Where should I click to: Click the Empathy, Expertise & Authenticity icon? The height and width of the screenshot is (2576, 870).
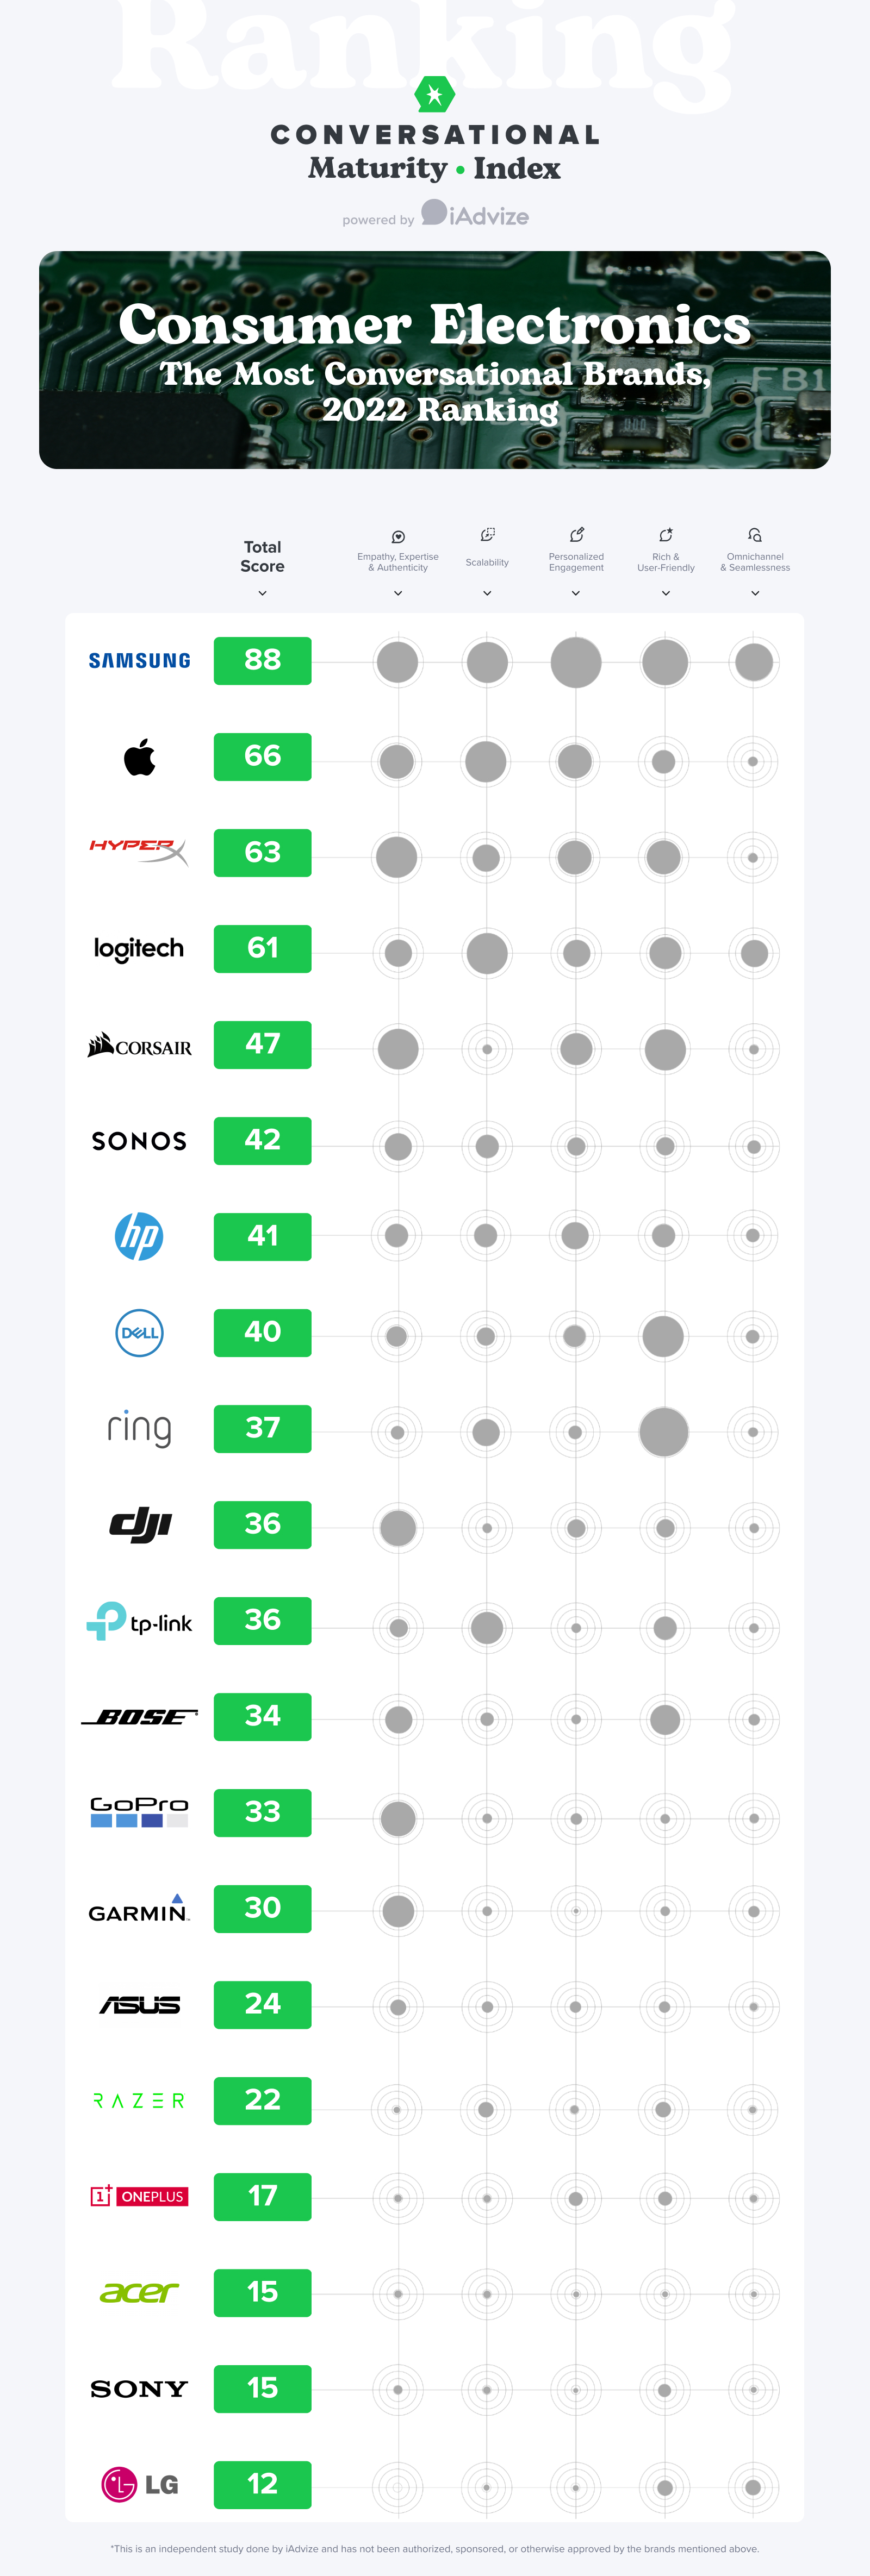(398, 536)
